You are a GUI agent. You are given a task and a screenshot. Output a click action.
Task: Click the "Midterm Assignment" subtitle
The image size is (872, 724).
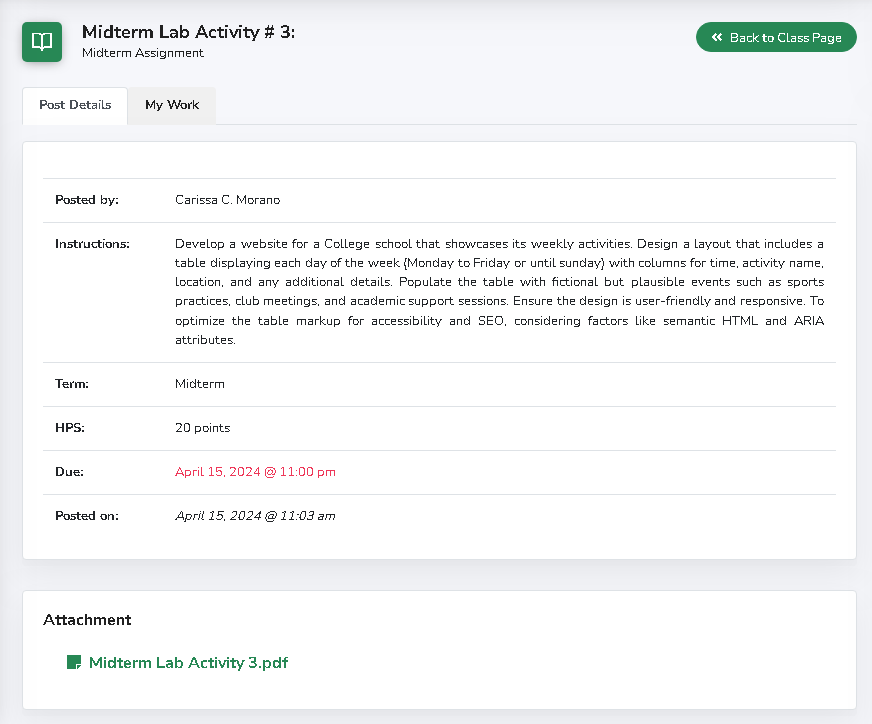[143, 53]
